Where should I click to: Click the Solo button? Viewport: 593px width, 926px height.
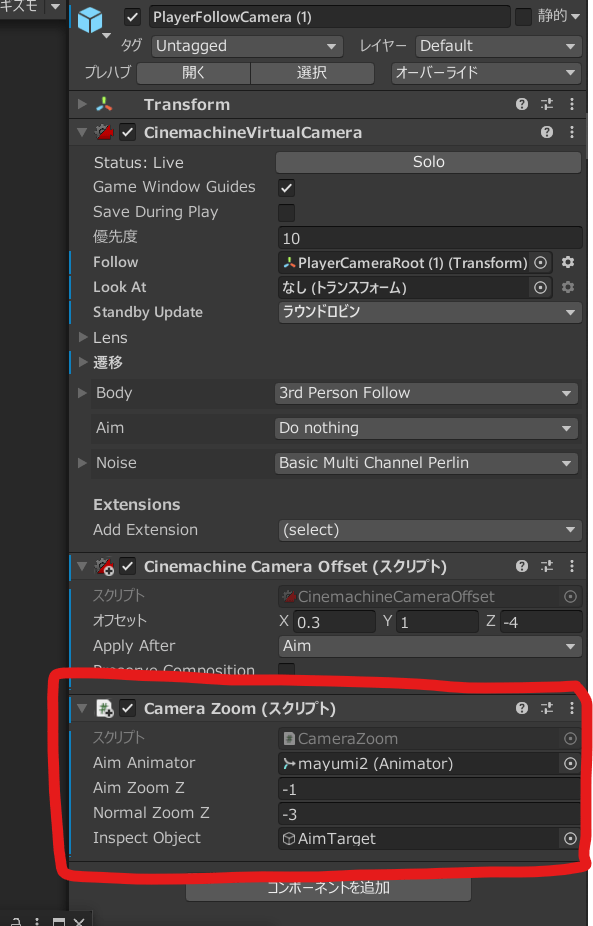click(x=428, y=162)
